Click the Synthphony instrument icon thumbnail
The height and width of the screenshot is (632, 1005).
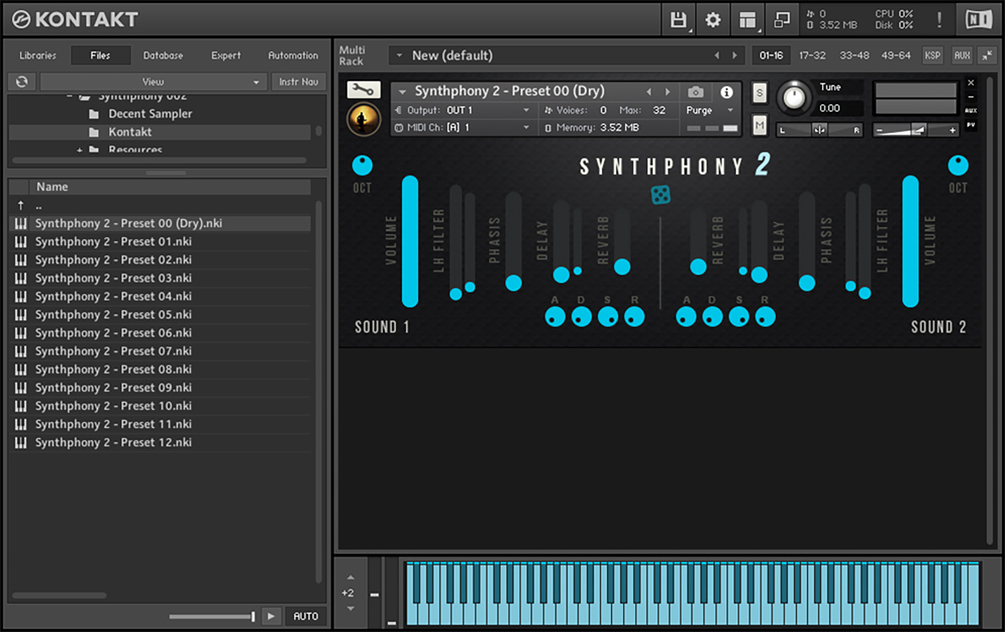coord(363,119)
